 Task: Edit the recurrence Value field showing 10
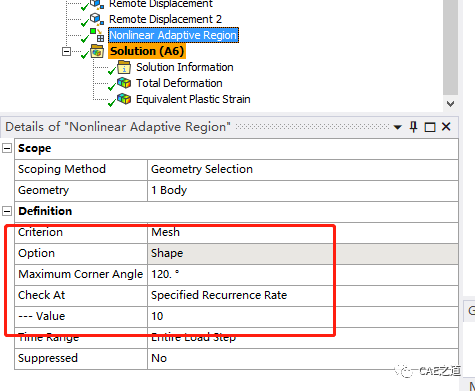coord(303,317)
